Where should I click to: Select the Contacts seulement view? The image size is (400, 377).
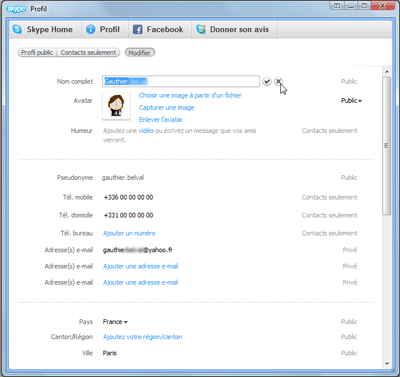88,53
